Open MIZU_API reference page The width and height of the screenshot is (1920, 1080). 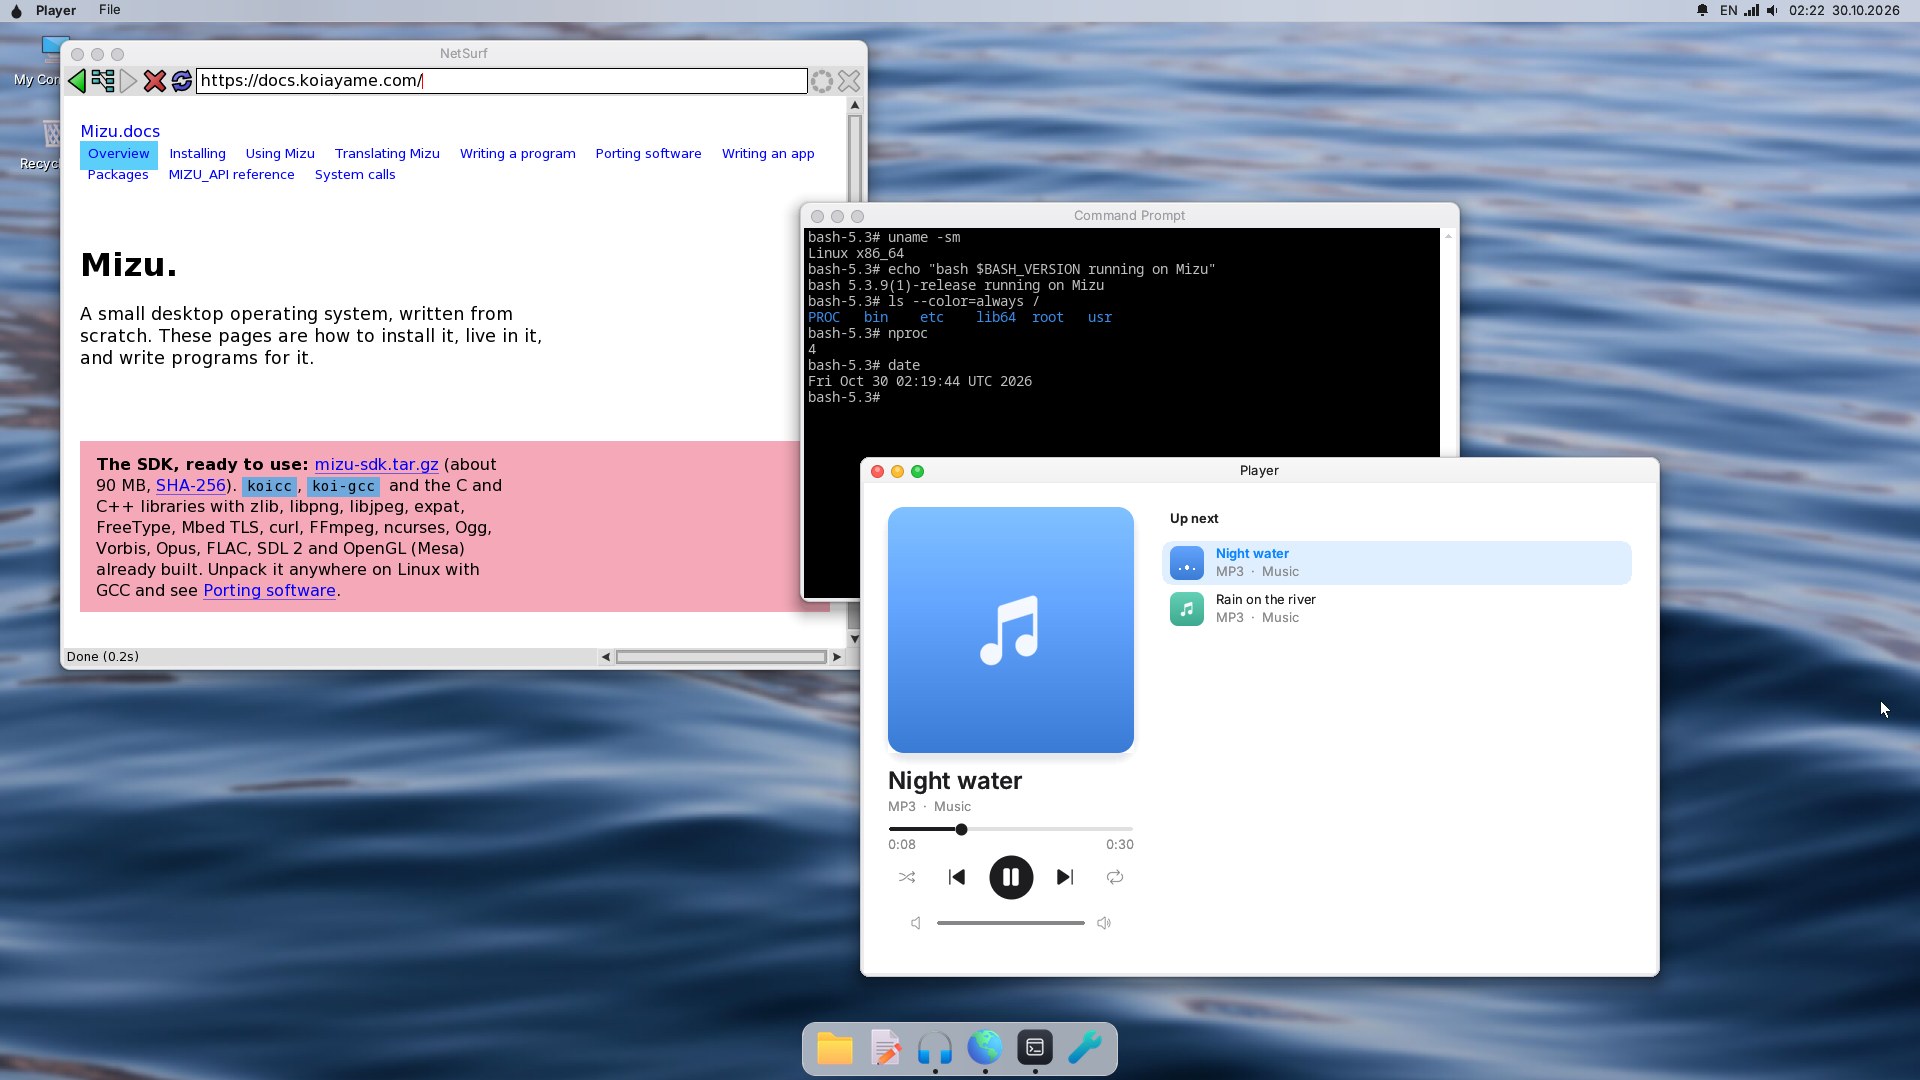click(231, 175)
